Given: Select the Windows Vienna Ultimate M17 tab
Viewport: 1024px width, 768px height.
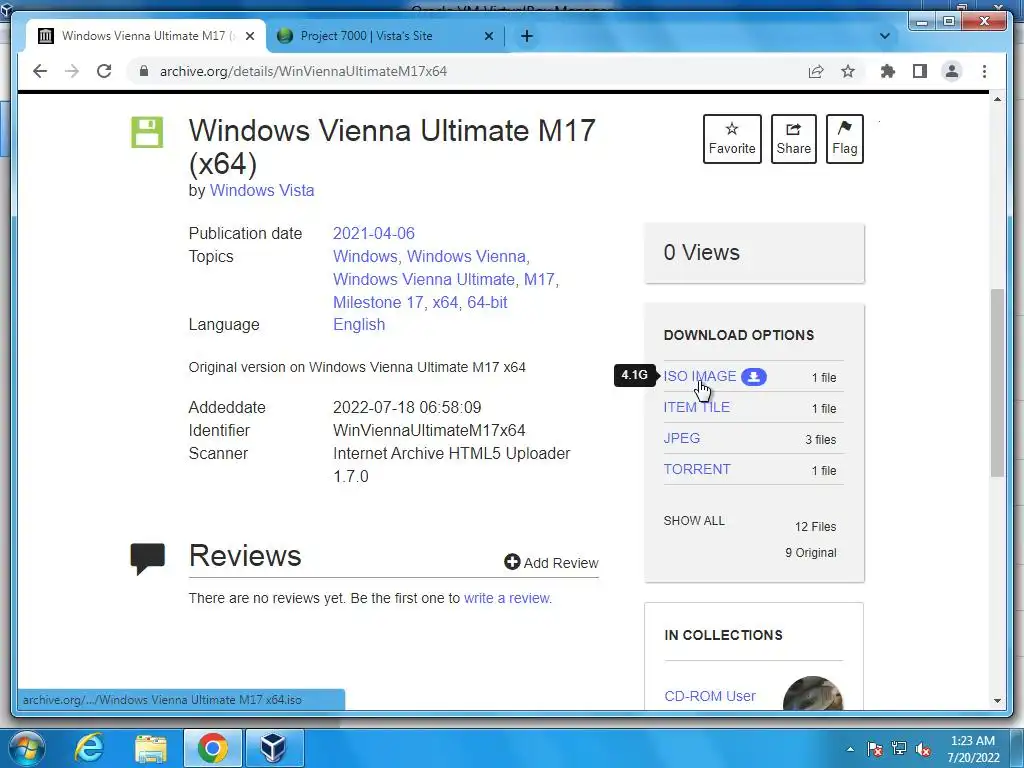Looking at the screenshot, I should pos(146,36).
